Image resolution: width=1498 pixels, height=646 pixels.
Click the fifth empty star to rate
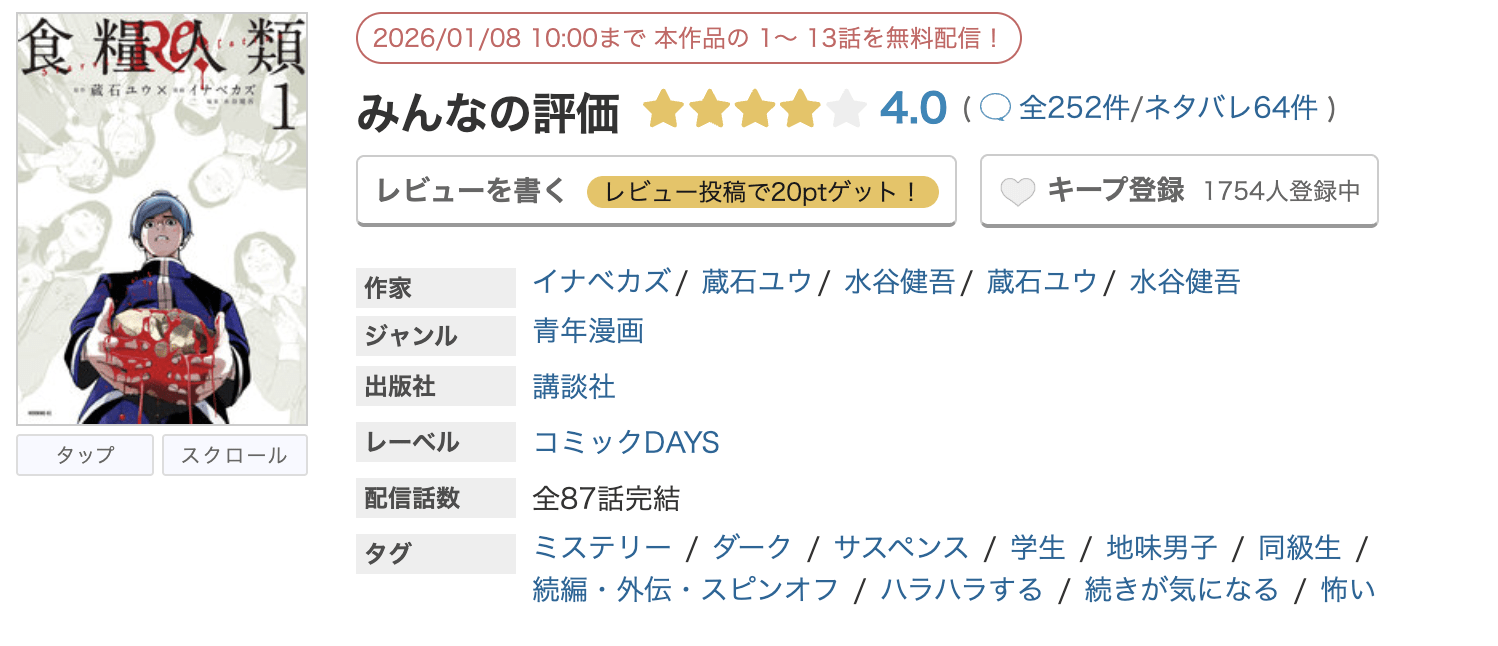pos(845,108)
